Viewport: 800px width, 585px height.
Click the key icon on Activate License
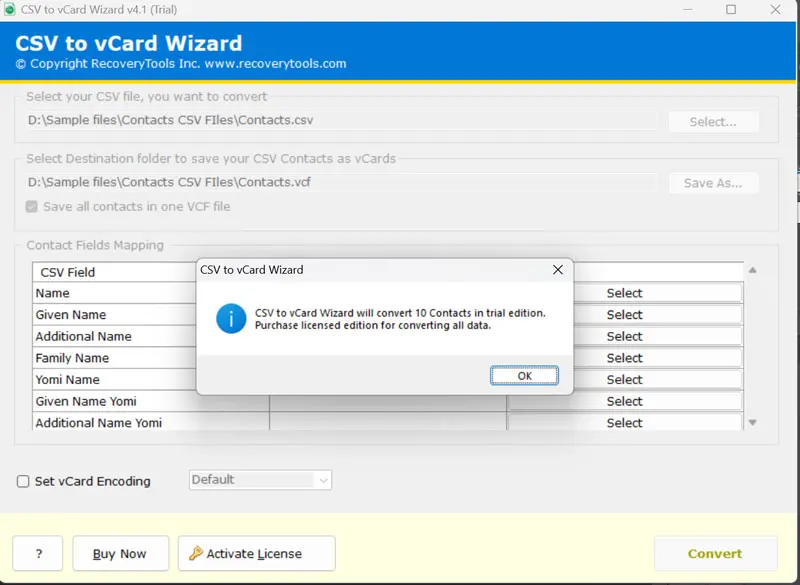[196, 553]
